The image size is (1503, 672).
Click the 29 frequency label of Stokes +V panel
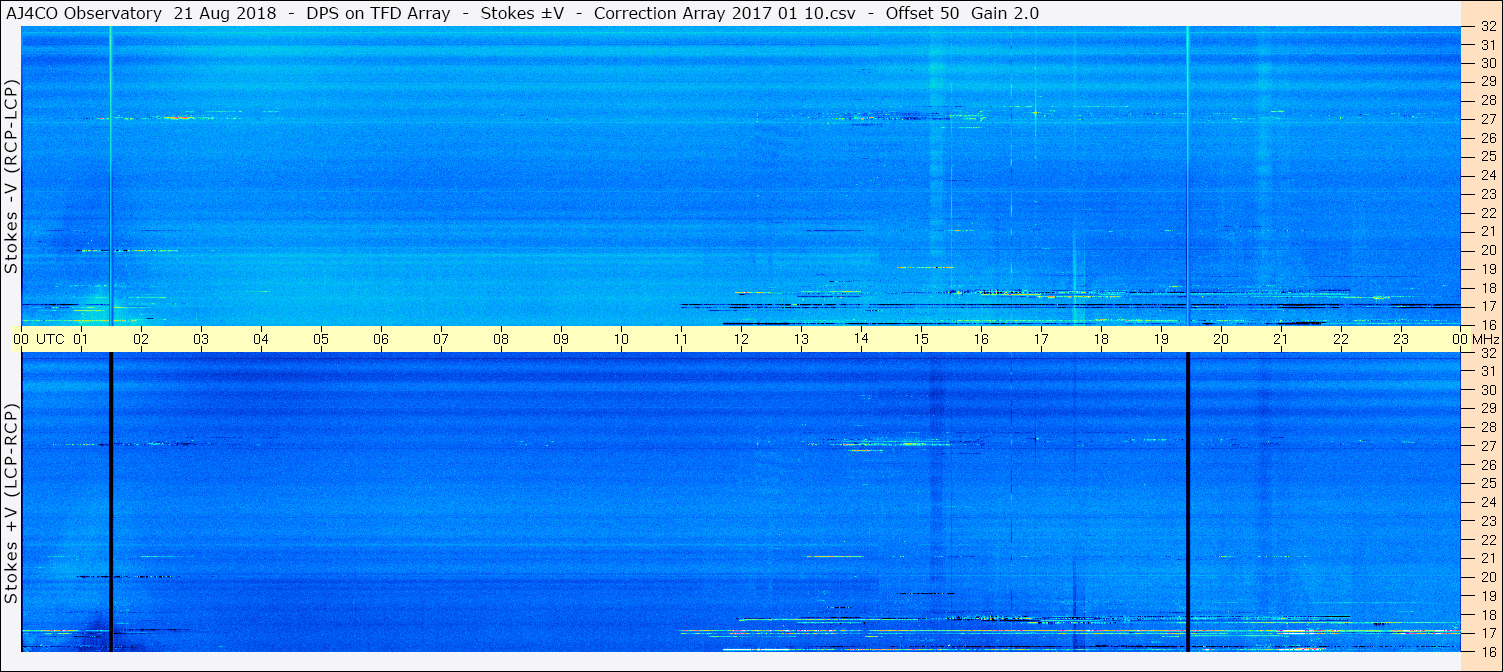(x=1488, y=409)
